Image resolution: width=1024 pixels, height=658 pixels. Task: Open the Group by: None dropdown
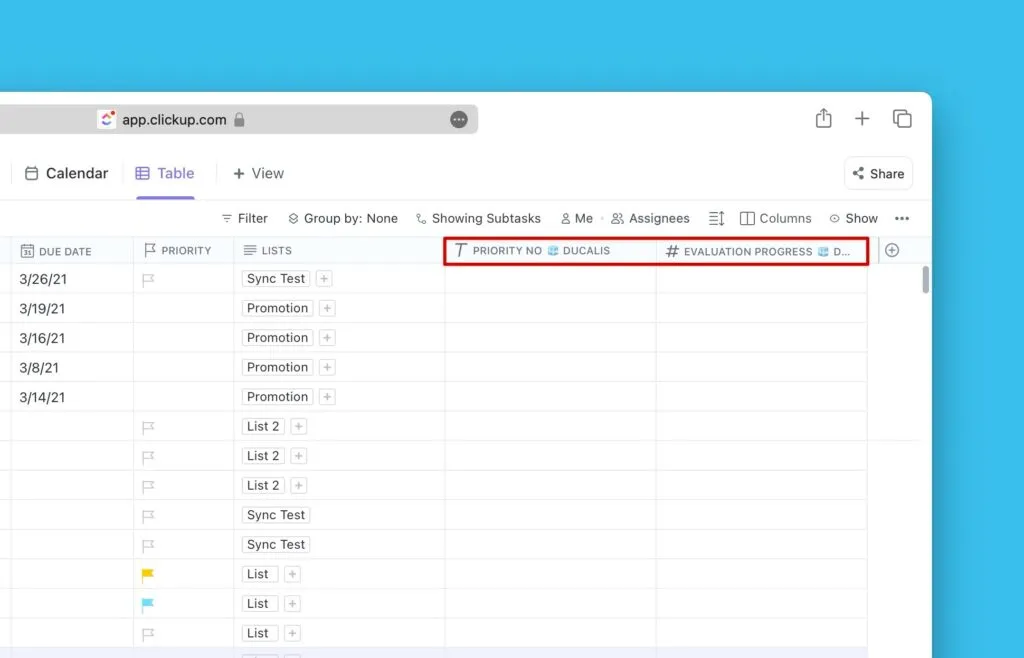tap(343, 218)
